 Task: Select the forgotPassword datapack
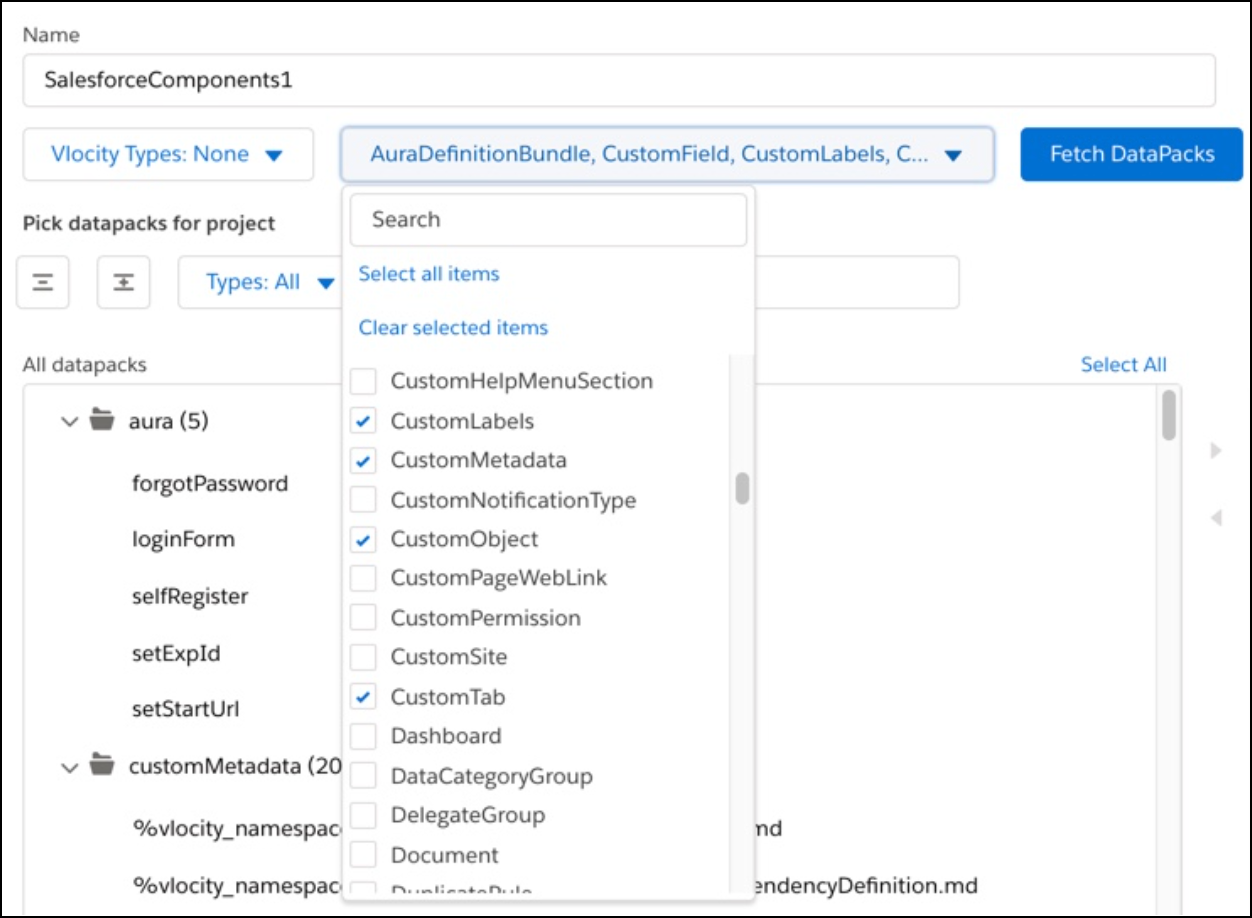coord(210,483)
